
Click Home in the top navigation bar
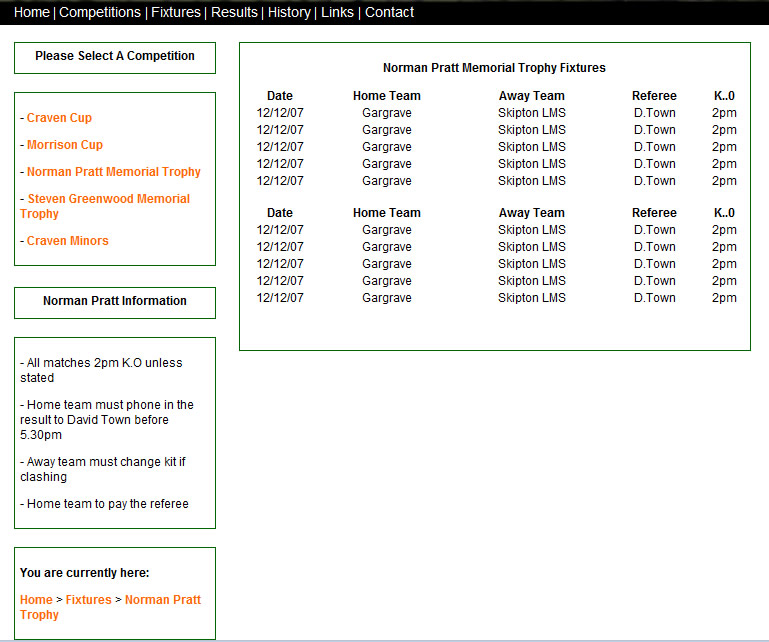click(x=31, y=13)
